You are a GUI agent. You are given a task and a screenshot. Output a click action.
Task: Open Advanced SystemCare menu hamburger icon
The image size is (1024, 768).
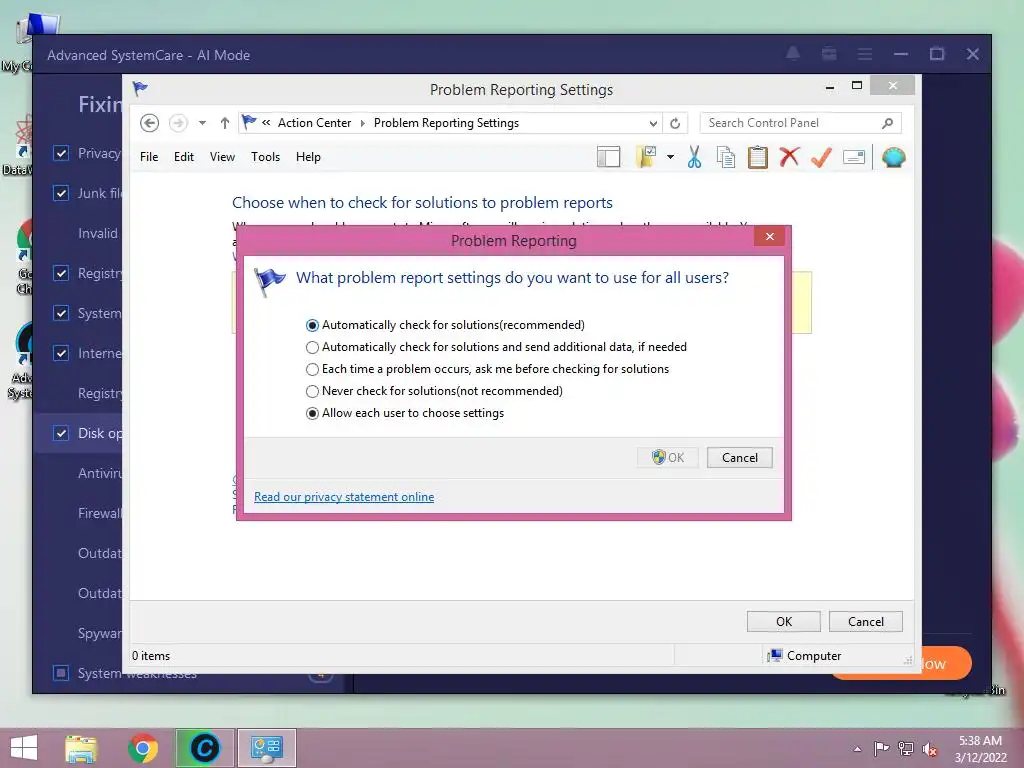point(865,54)
